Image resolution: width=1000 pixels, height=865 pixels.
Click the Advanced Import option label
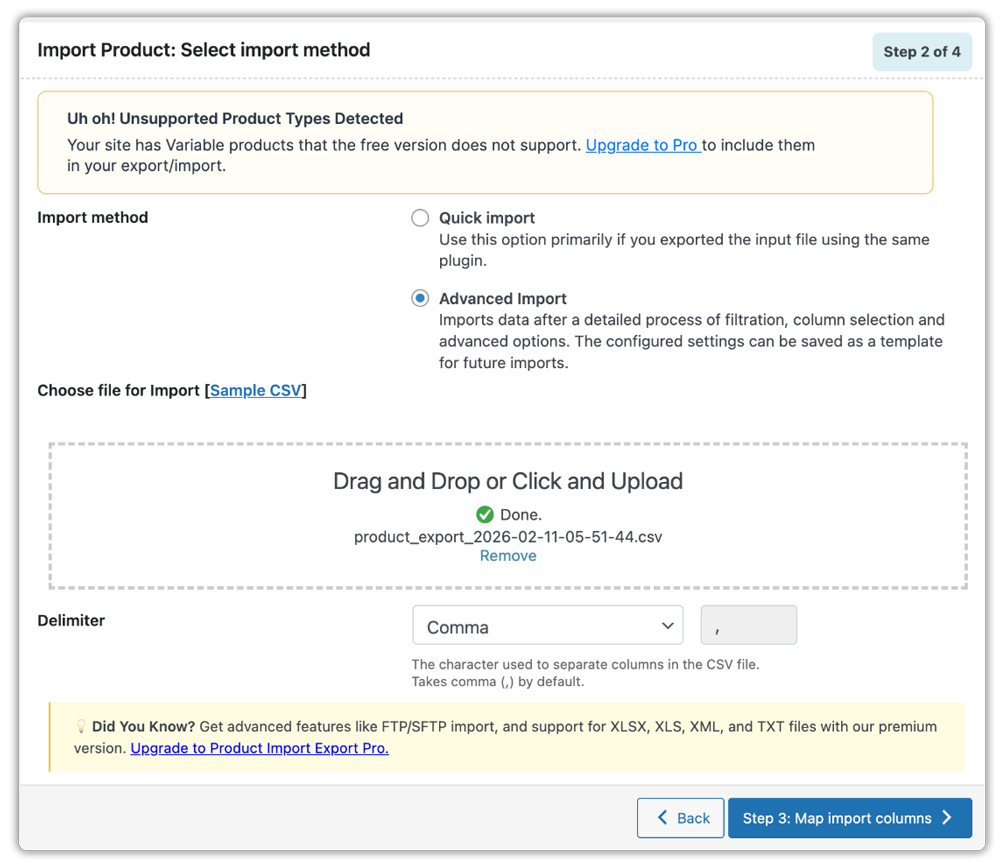[502, 299]
